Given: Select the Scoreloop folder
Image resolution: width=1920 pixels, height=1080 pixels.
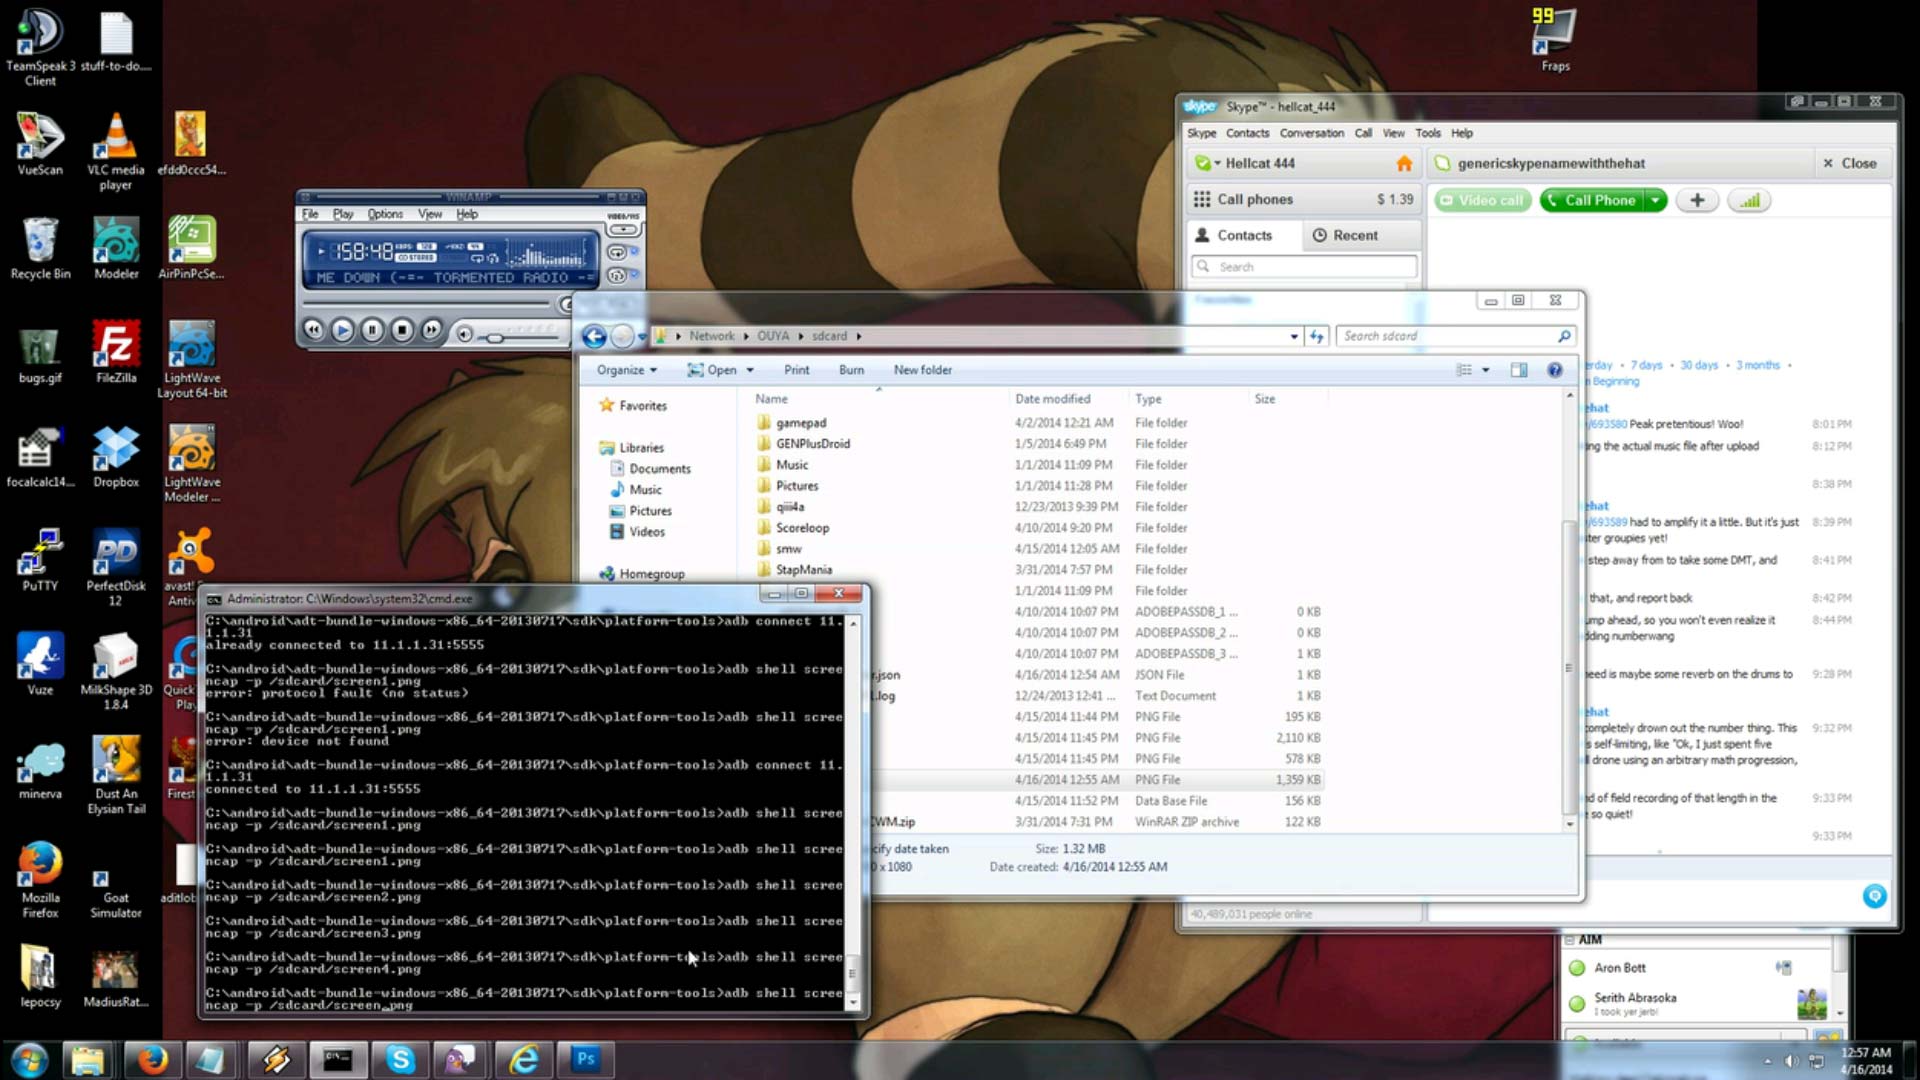Looking at the screenshot, I should click(802, 528).
